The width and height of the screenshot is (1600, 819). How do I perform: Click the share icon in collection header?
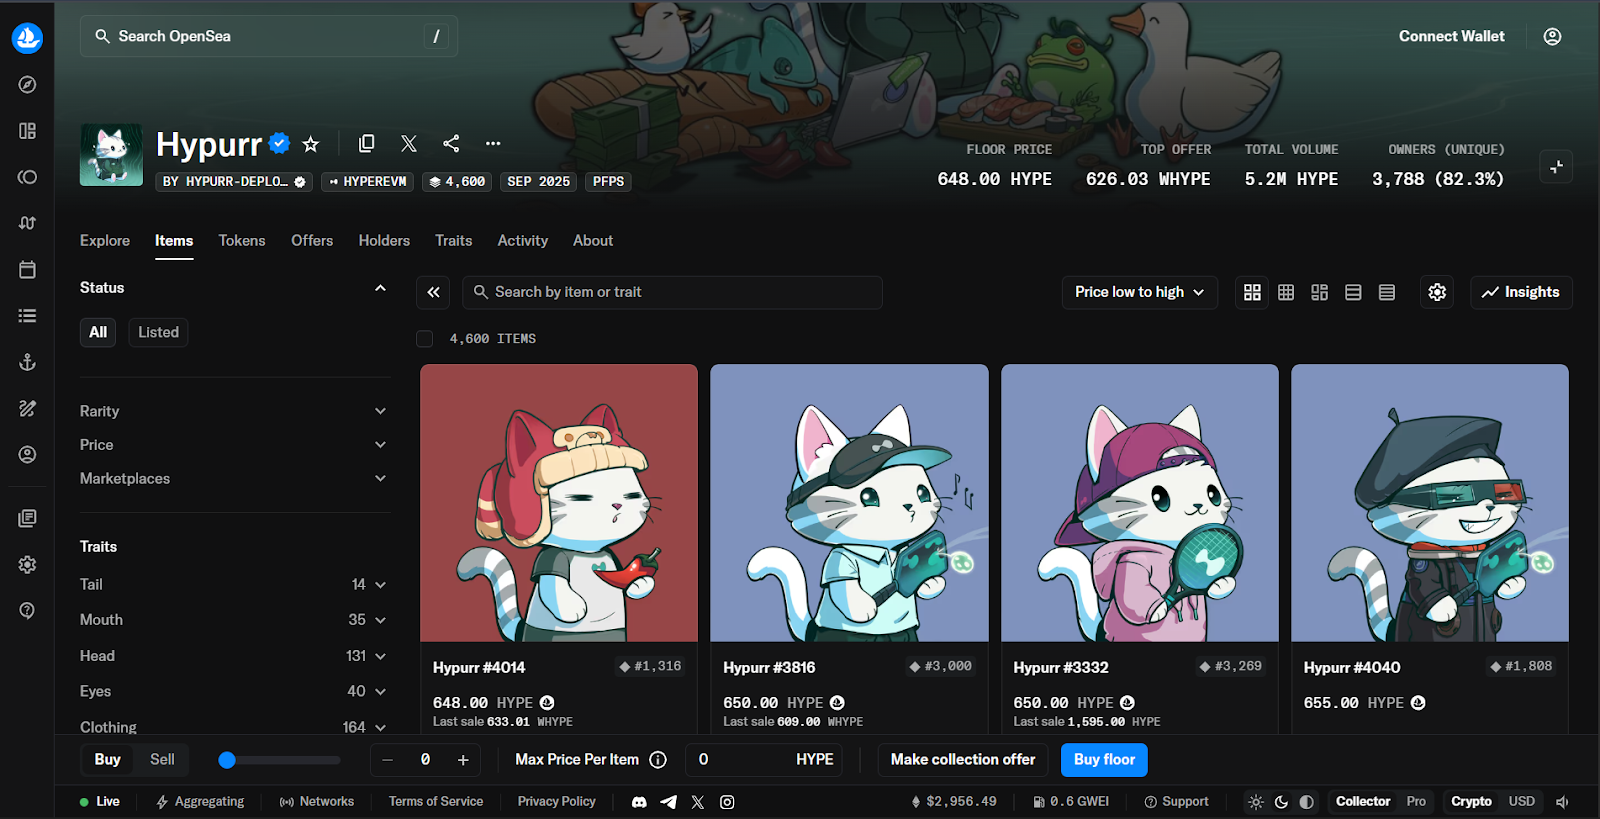pos(451,144)
